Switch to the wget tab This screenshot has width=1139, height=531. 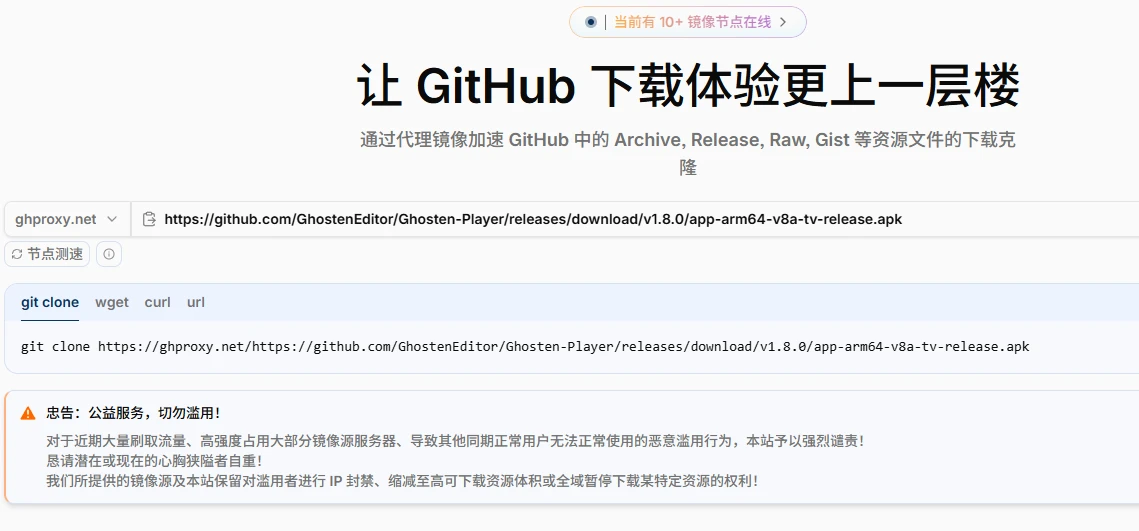(112, 302)
